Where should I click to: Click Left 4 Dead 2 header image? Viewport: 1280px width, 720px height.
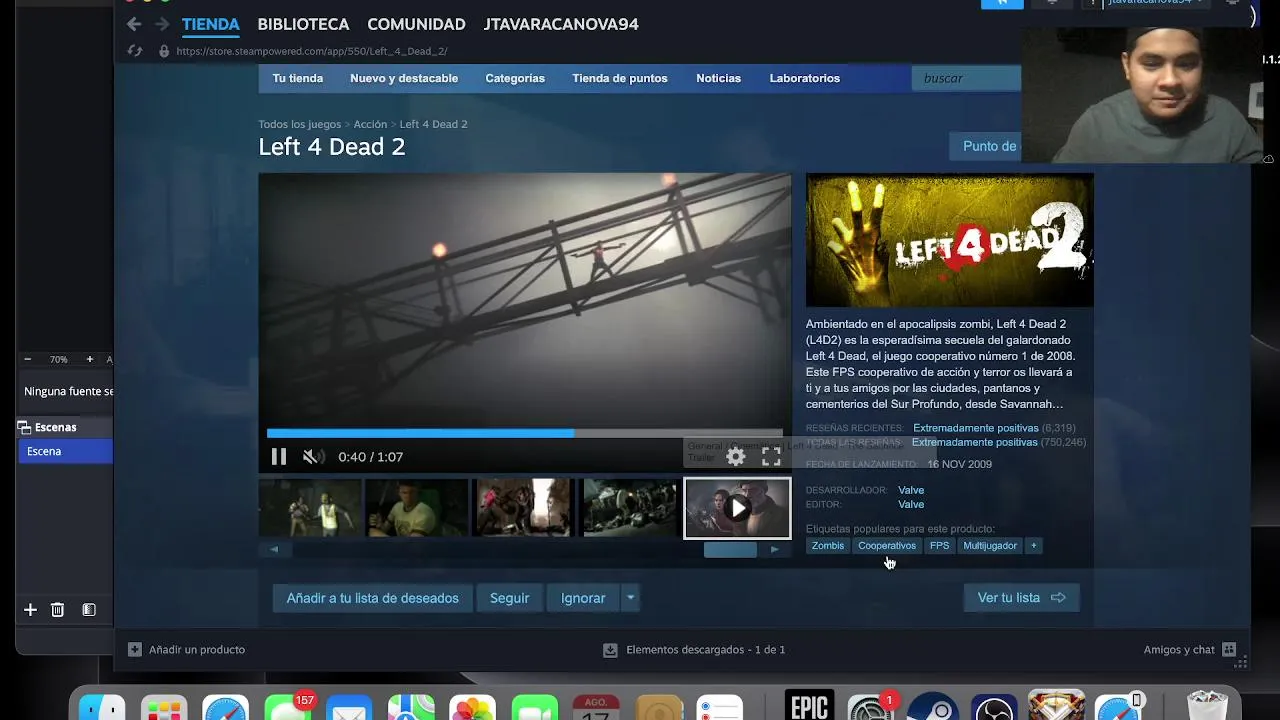click(x=950, y=240)
